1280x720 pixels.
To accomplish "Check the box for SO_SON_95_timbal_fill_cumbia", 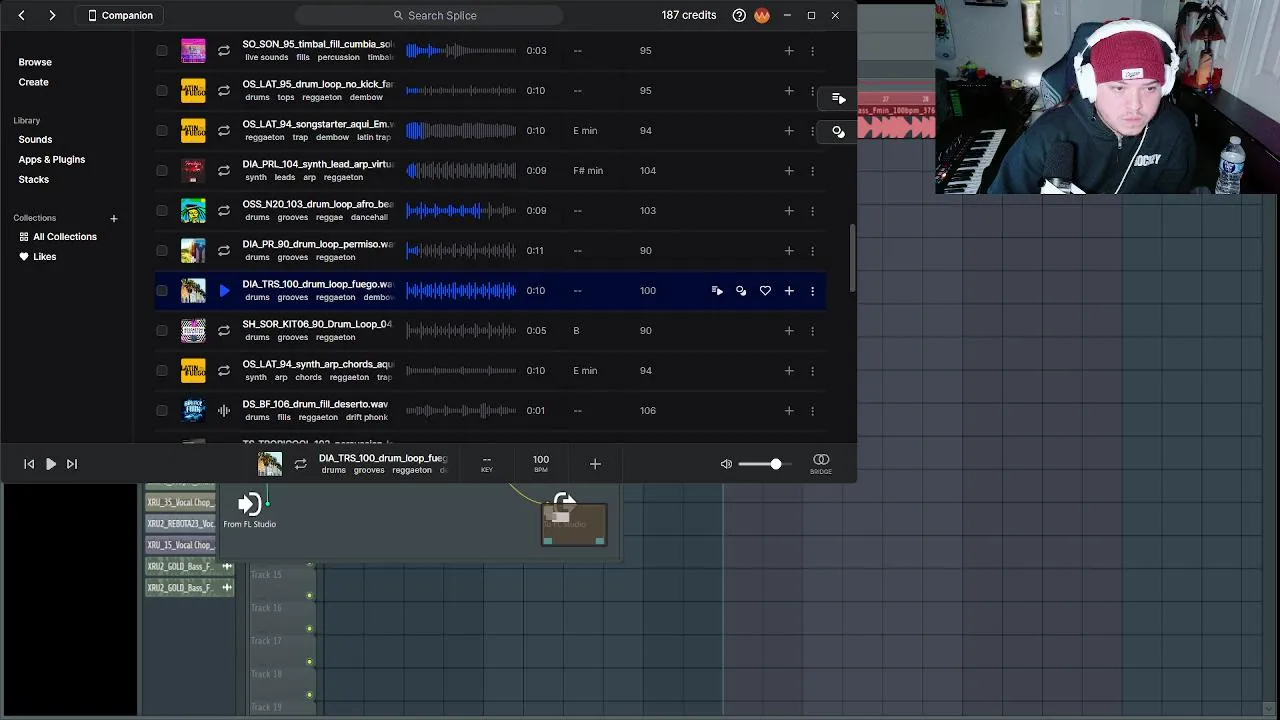I will pyautogui.click(x=162, y=50).
